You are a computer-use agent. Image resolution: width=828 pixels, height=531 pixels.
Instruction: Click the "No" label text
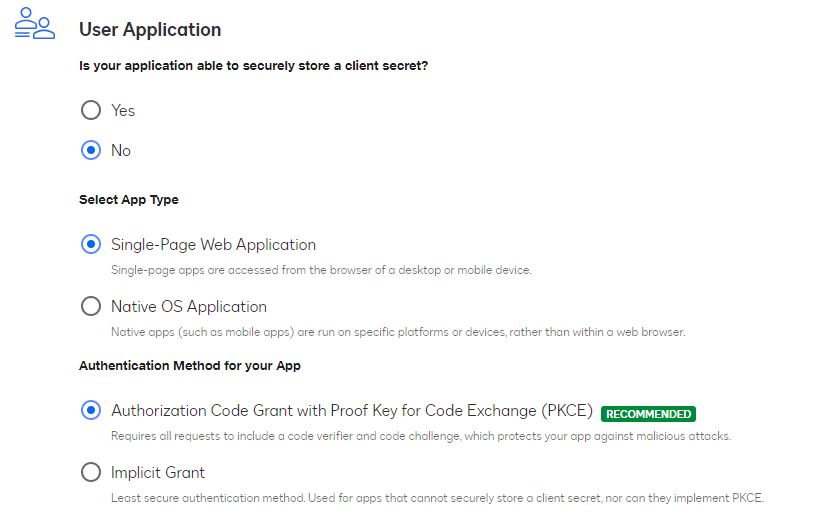(x=121, y=150)
